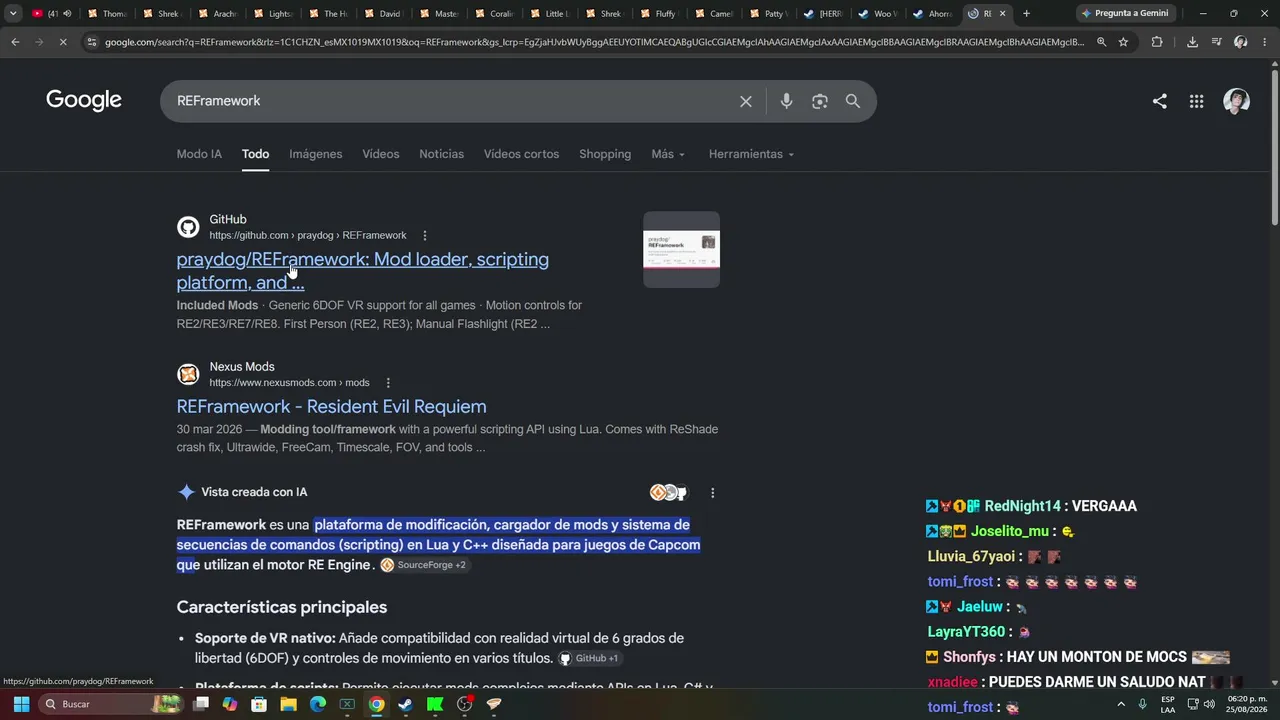Click RedNight14's chat message
The width and height of the screenshot is (1280, 720).
pos(1031,506)
